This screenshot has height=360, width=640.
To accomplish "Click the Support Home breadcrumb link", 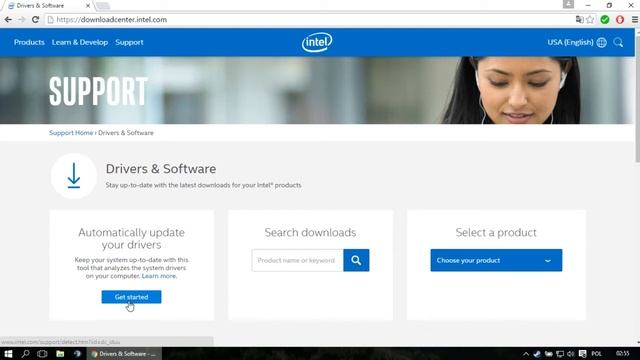I will (71, 133).
